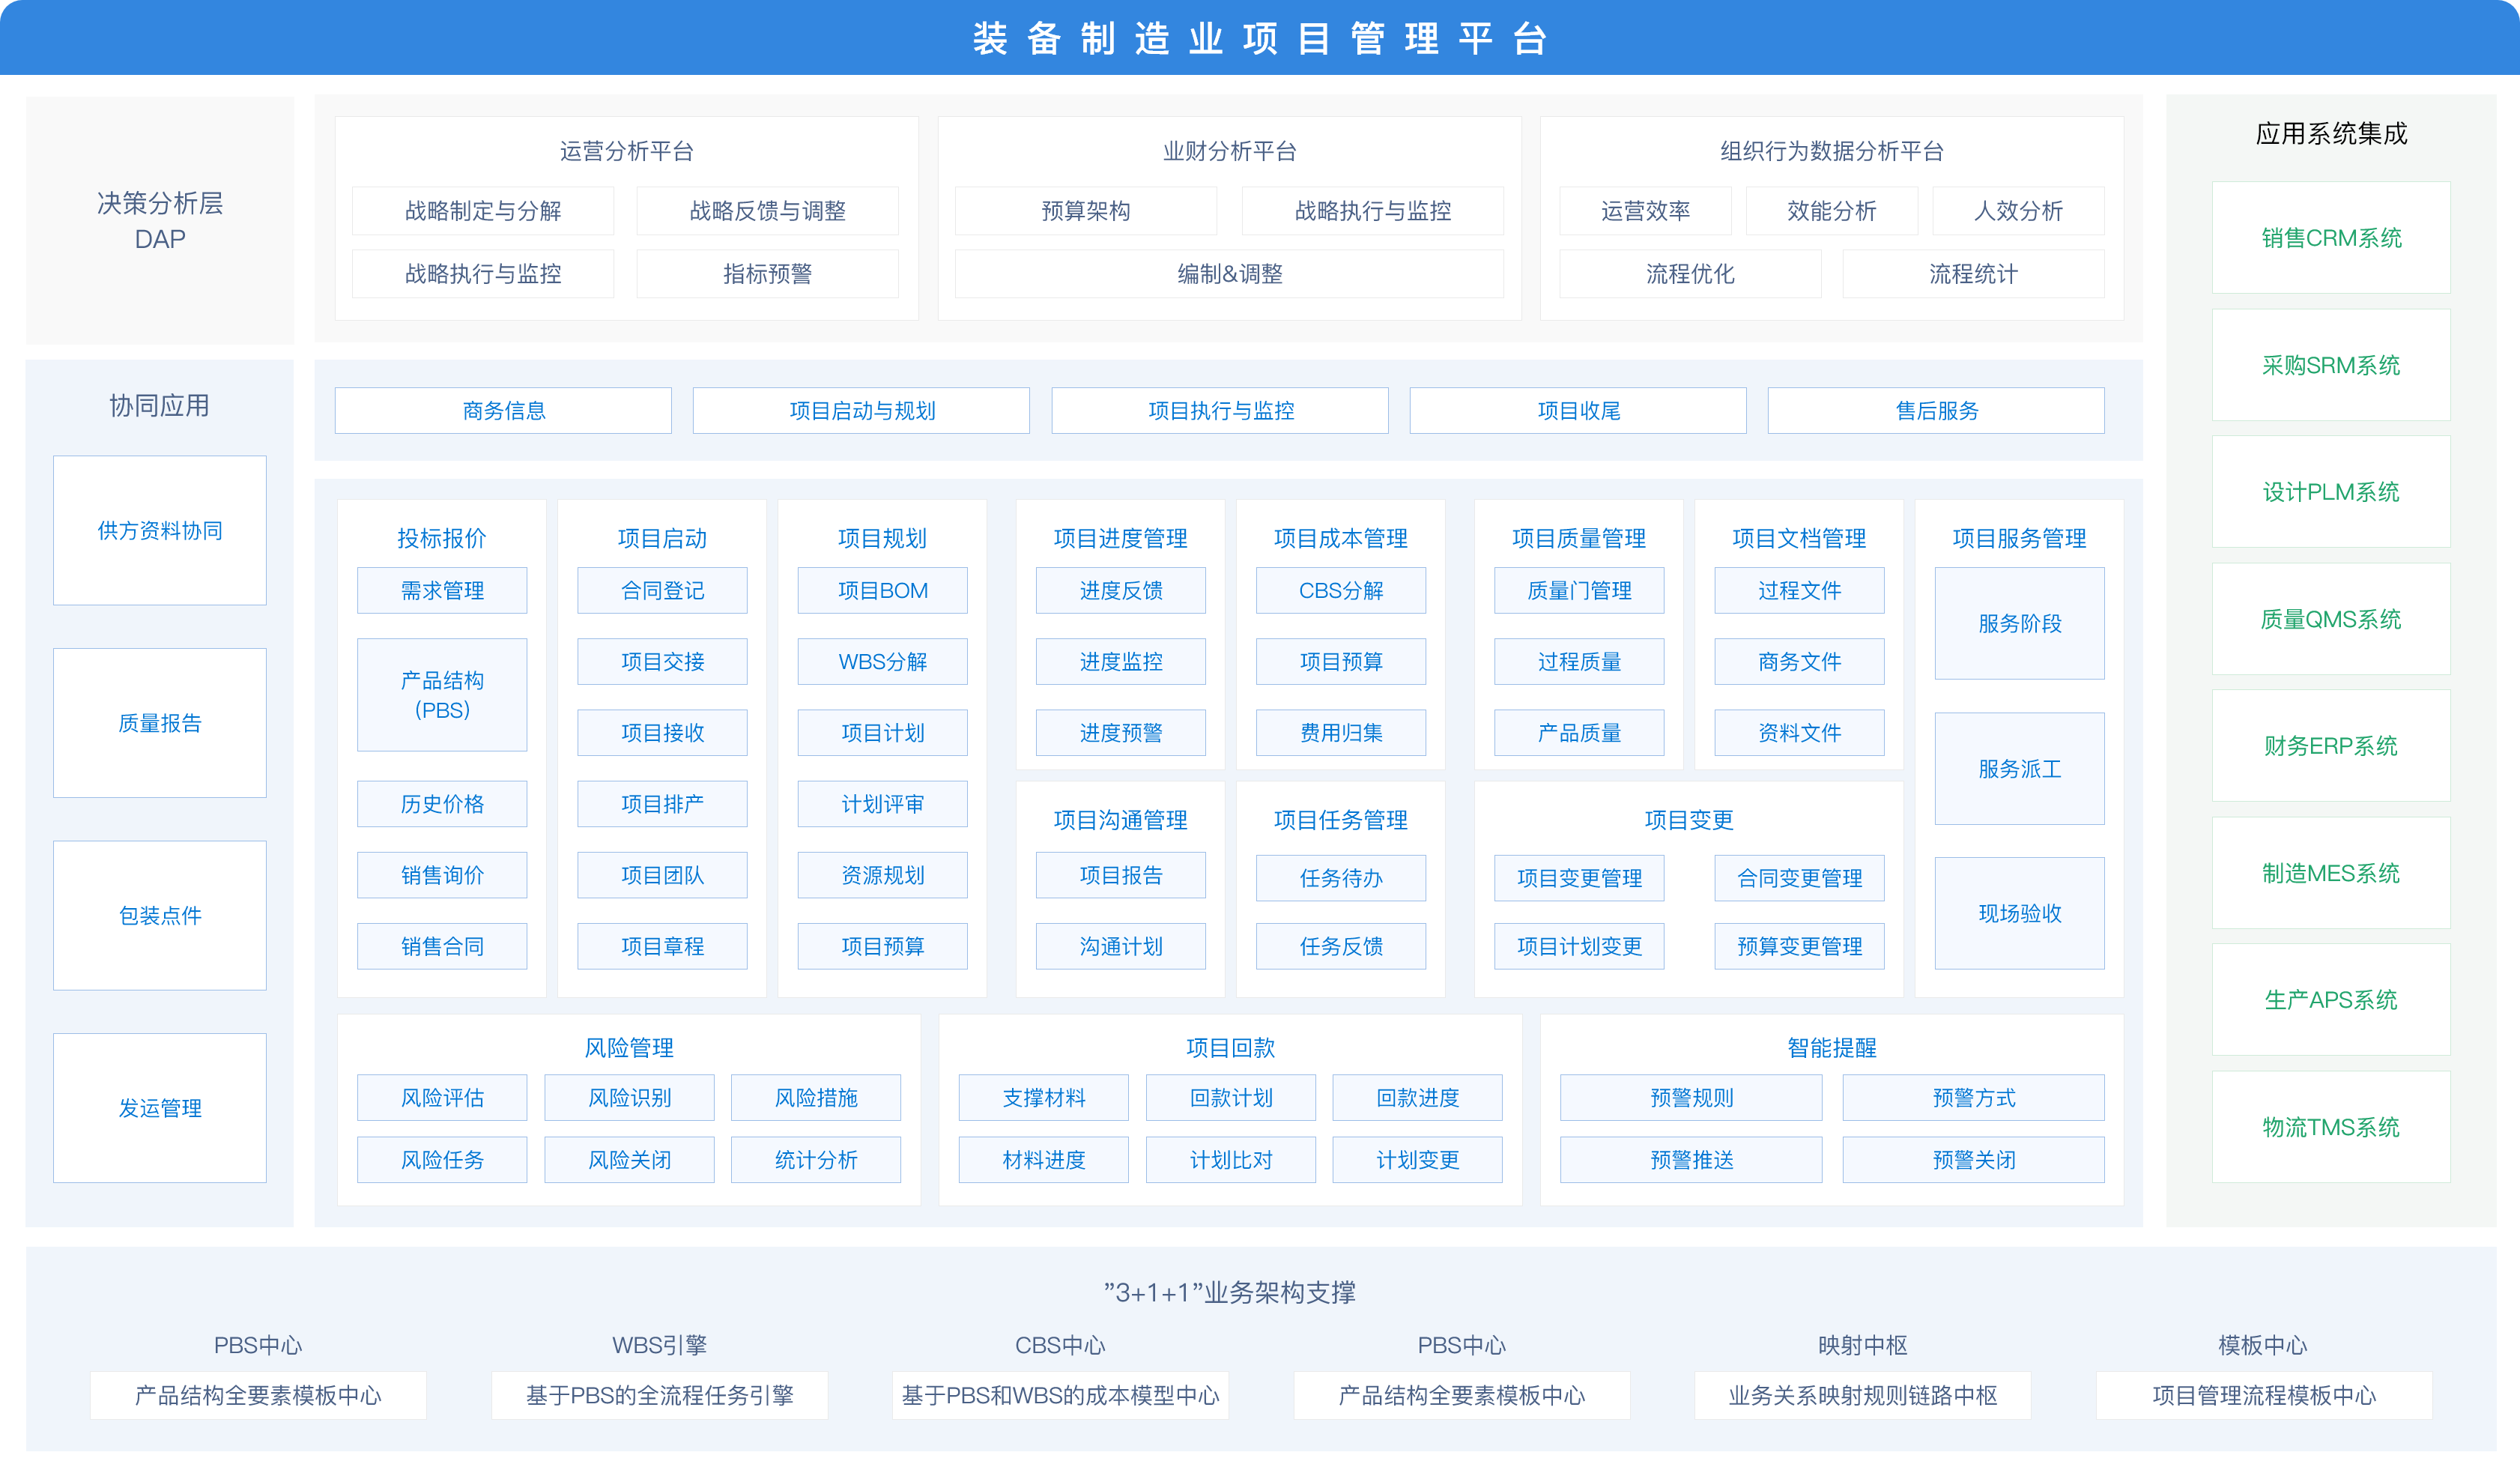Click the WBS分解 box
This screenshot has width=2520, height=1473.
(882, 661)
